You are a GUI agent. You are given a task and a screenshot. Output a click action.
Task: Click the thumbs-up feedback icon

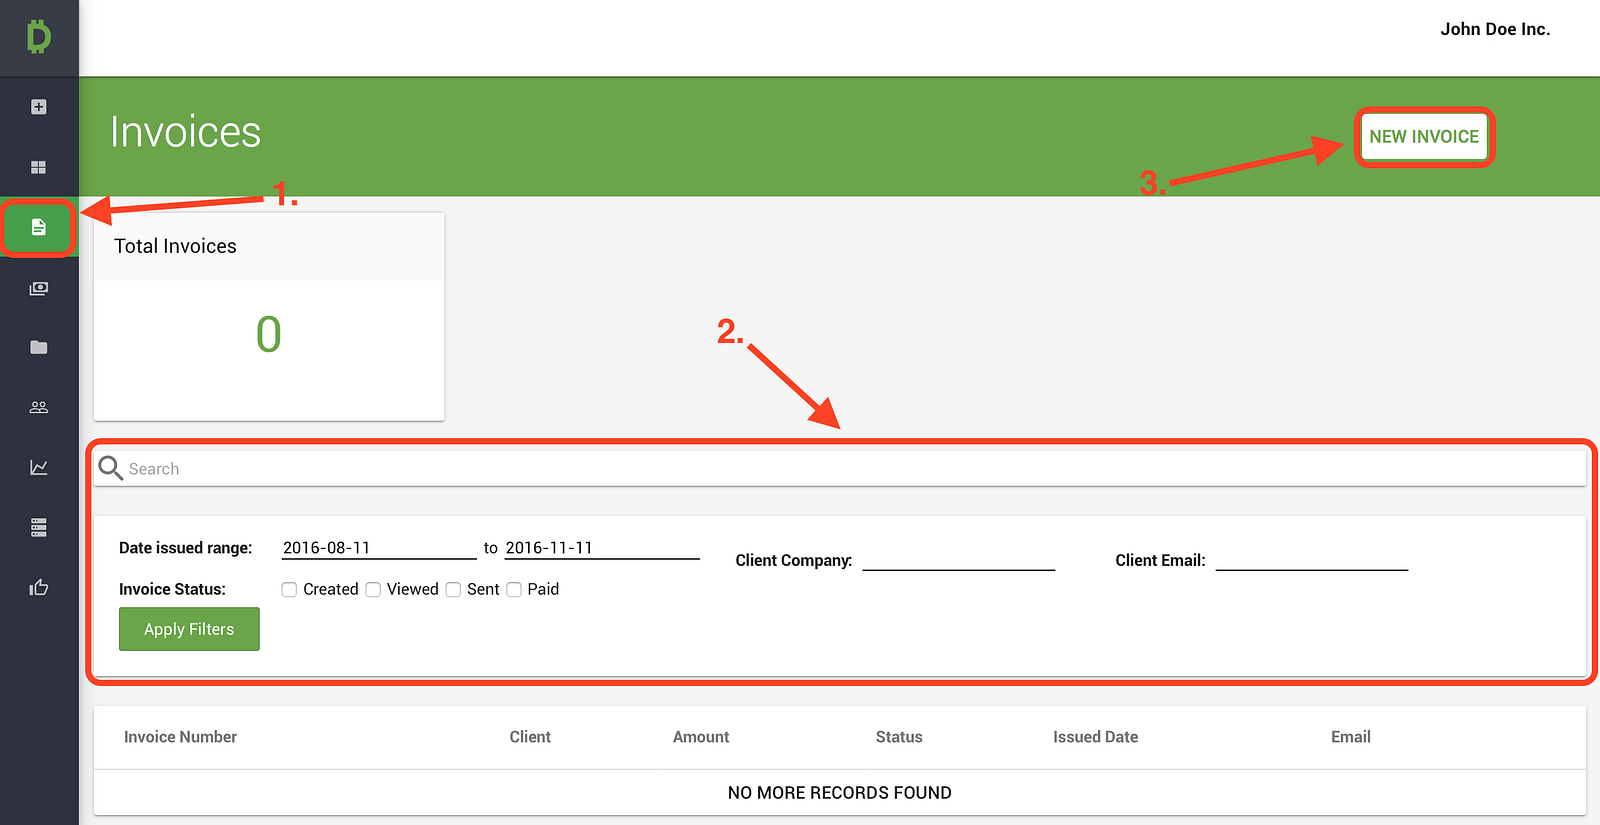point(39,587)
